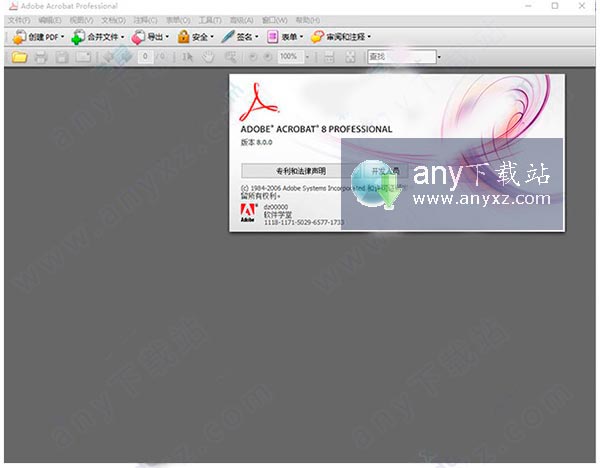Click the 软件学堂 licensee text
This screenshot has width=600, height=468.
point(277,215)
